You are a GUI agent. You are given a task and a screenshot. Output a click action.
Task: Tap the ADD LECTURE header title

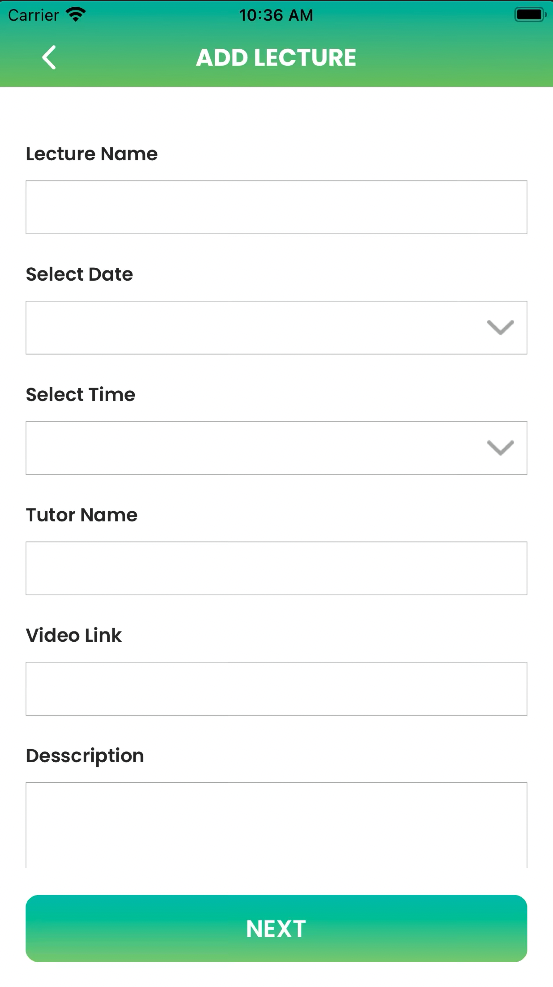click(x=276, y=58)
